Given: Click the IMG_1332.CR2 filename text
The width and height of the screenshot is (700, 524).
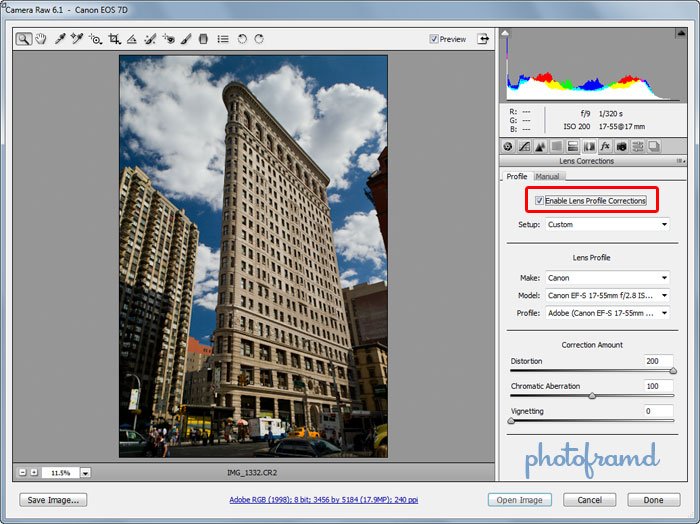Looking at the screenshot, I should coord(252,472).
